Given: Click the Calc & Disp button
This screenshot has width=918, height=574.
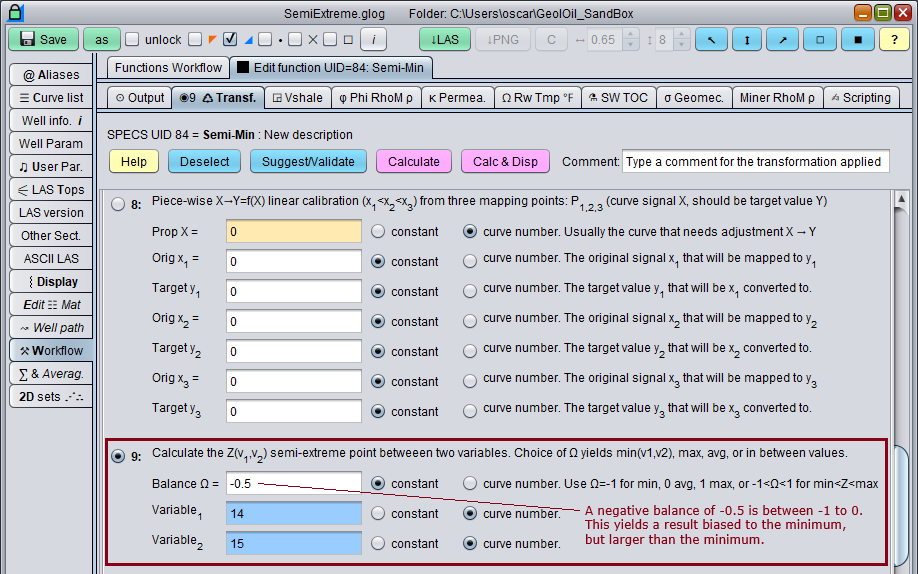Looking at the screenshot, I should point(505,162).
